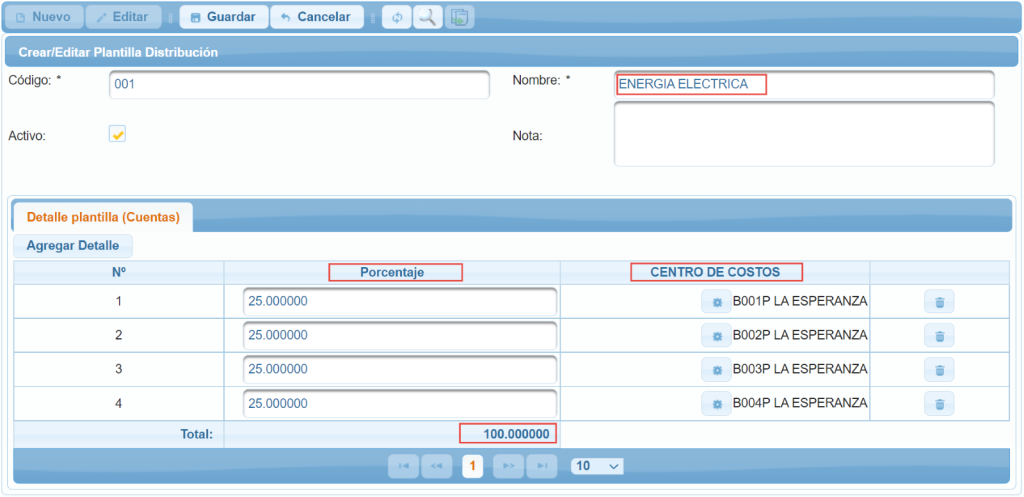Open cost center picker for B002P row
1024x497 pixels.
click(716, 336)
